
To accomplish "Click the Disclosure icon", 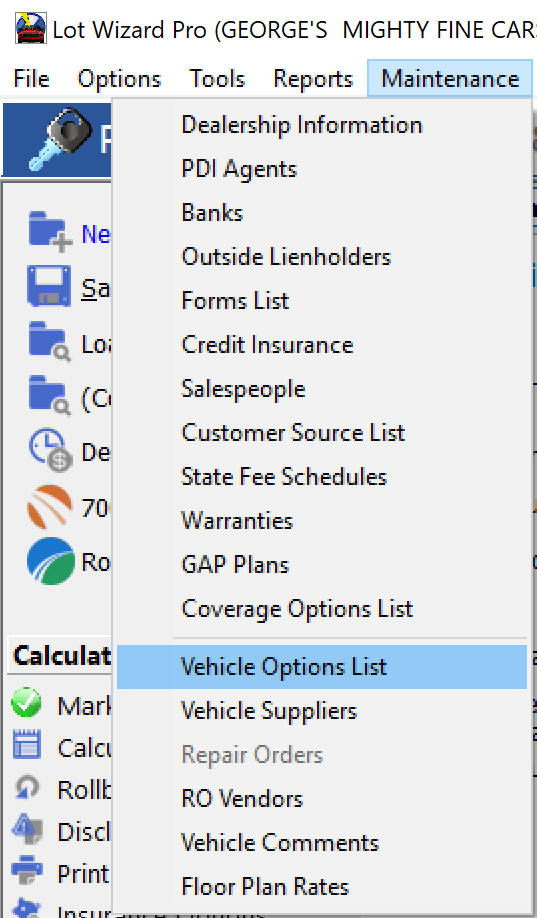I will [27, 830].
